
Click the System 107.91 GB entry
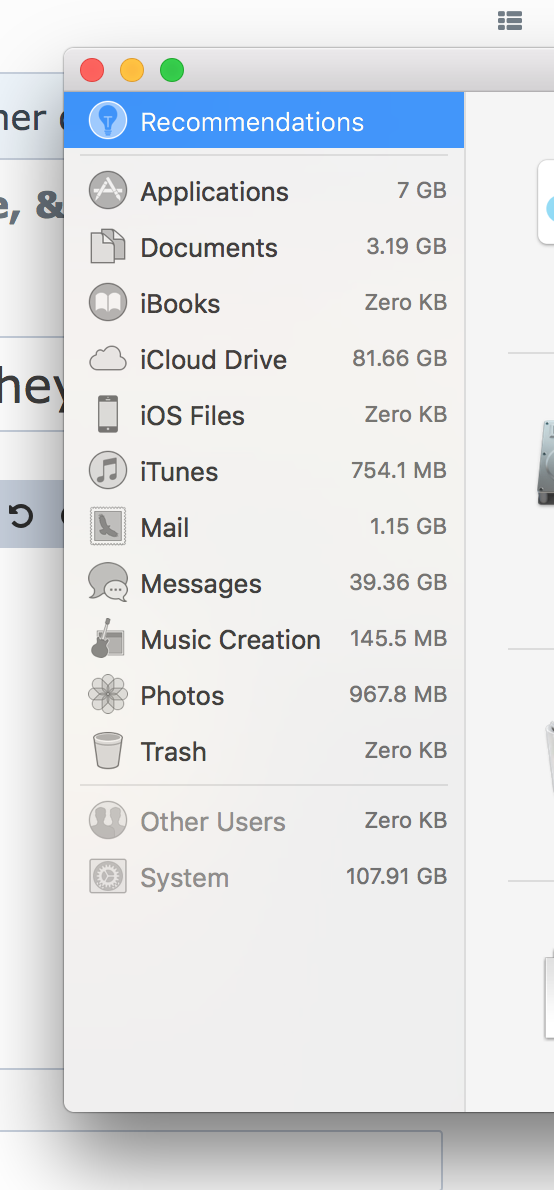coord(263,877)
